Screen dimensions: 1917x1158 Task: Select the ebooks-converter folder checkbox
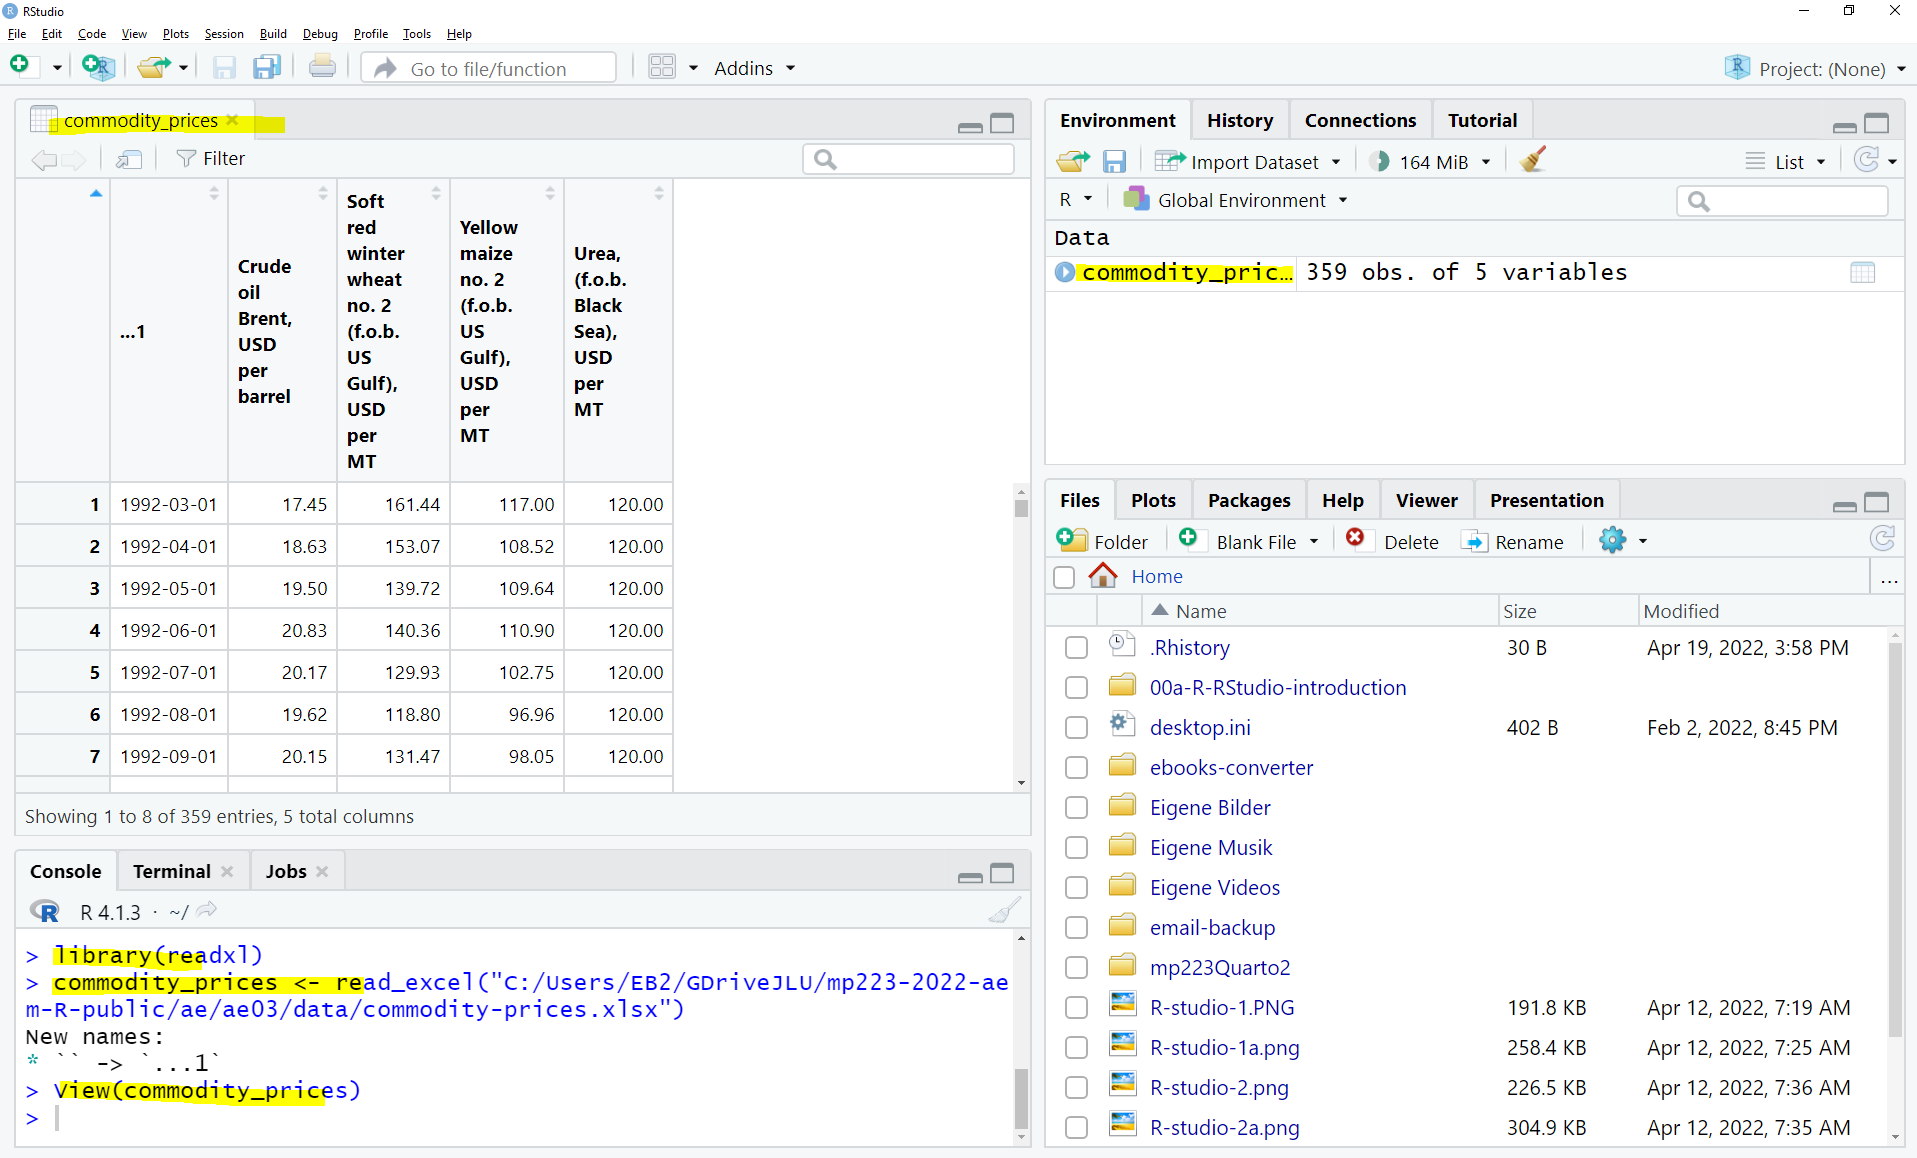[x=1076, y=768]
